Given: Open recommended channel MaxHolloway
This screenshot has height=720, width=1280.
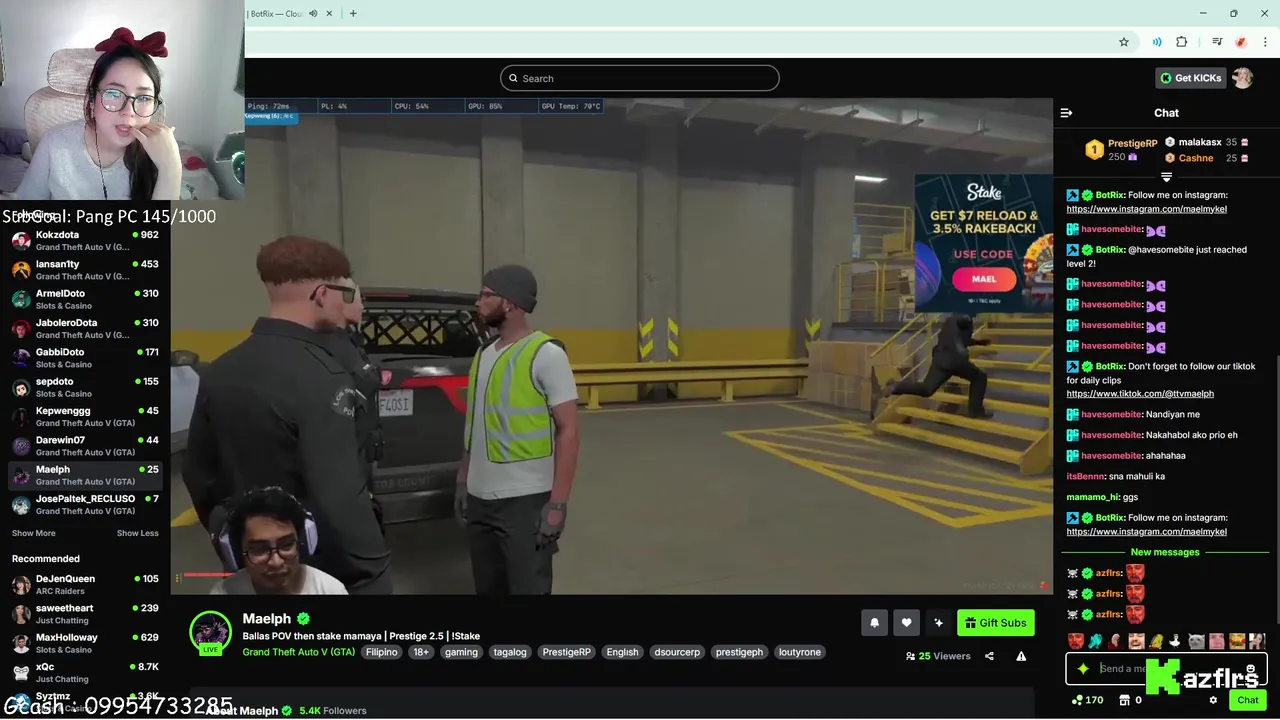Looking at the screenshot, I should (85, 643).
